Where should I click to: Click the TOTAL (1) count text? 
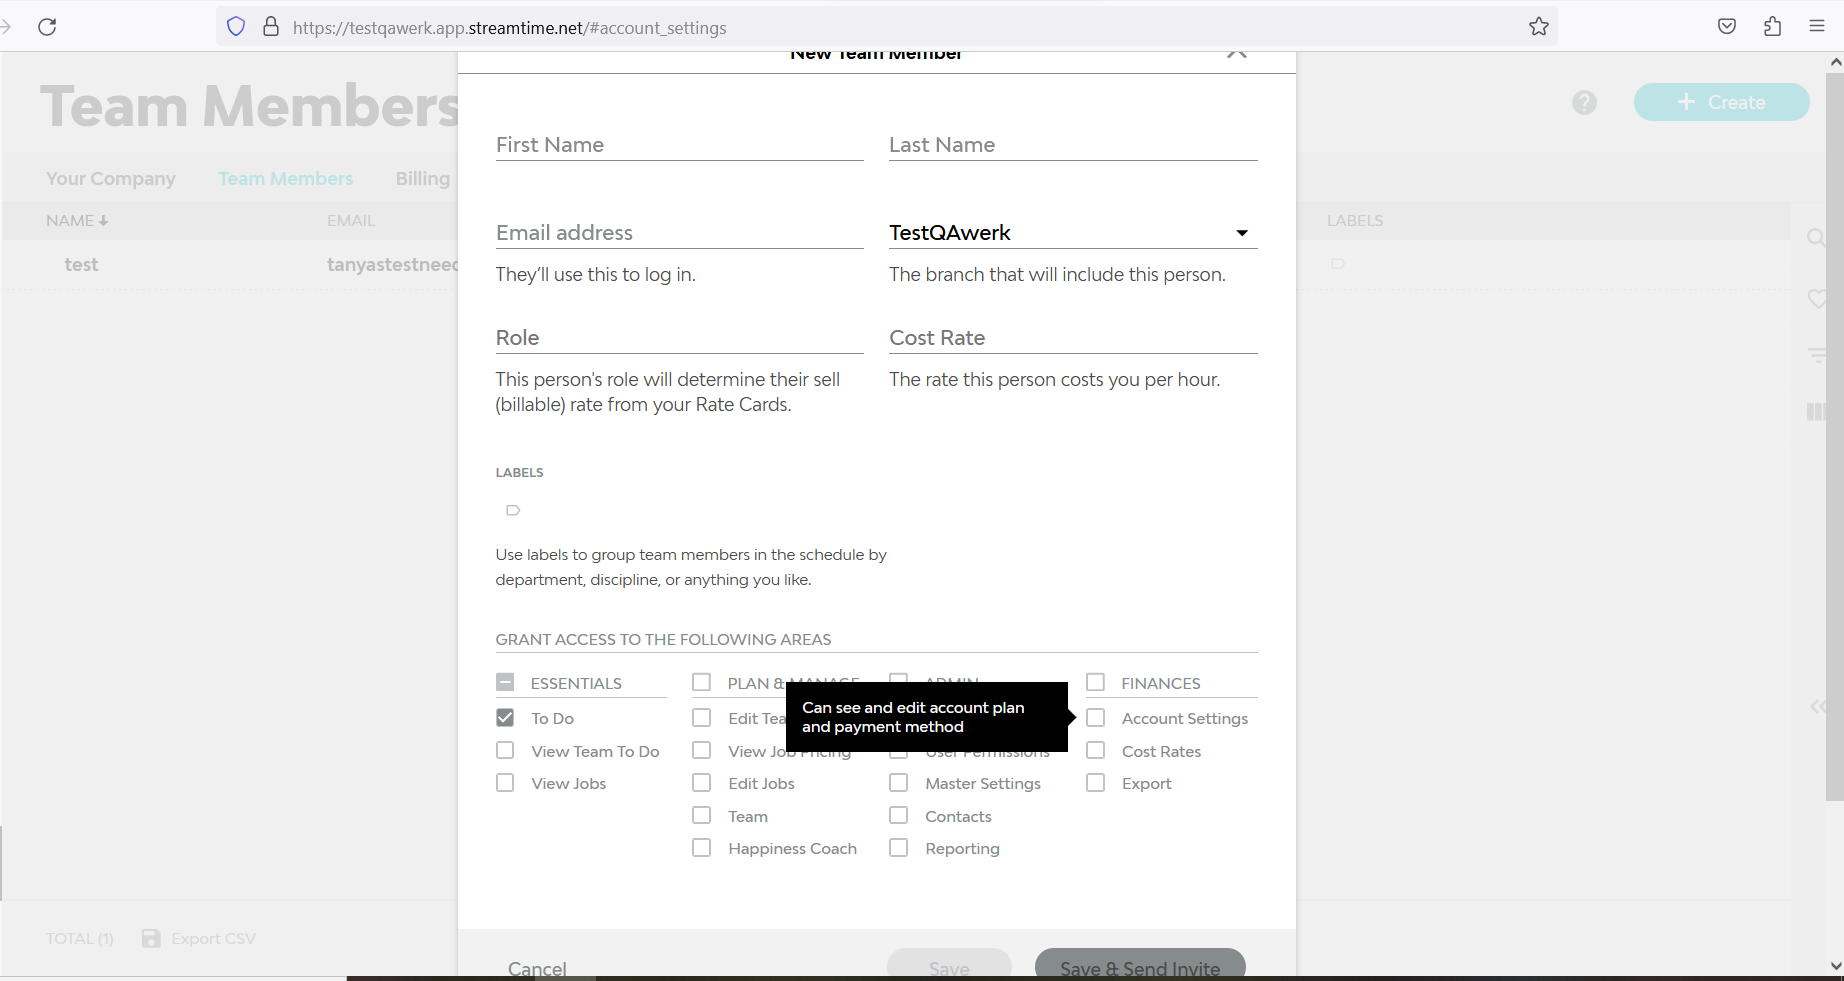(x=80, y=938)
